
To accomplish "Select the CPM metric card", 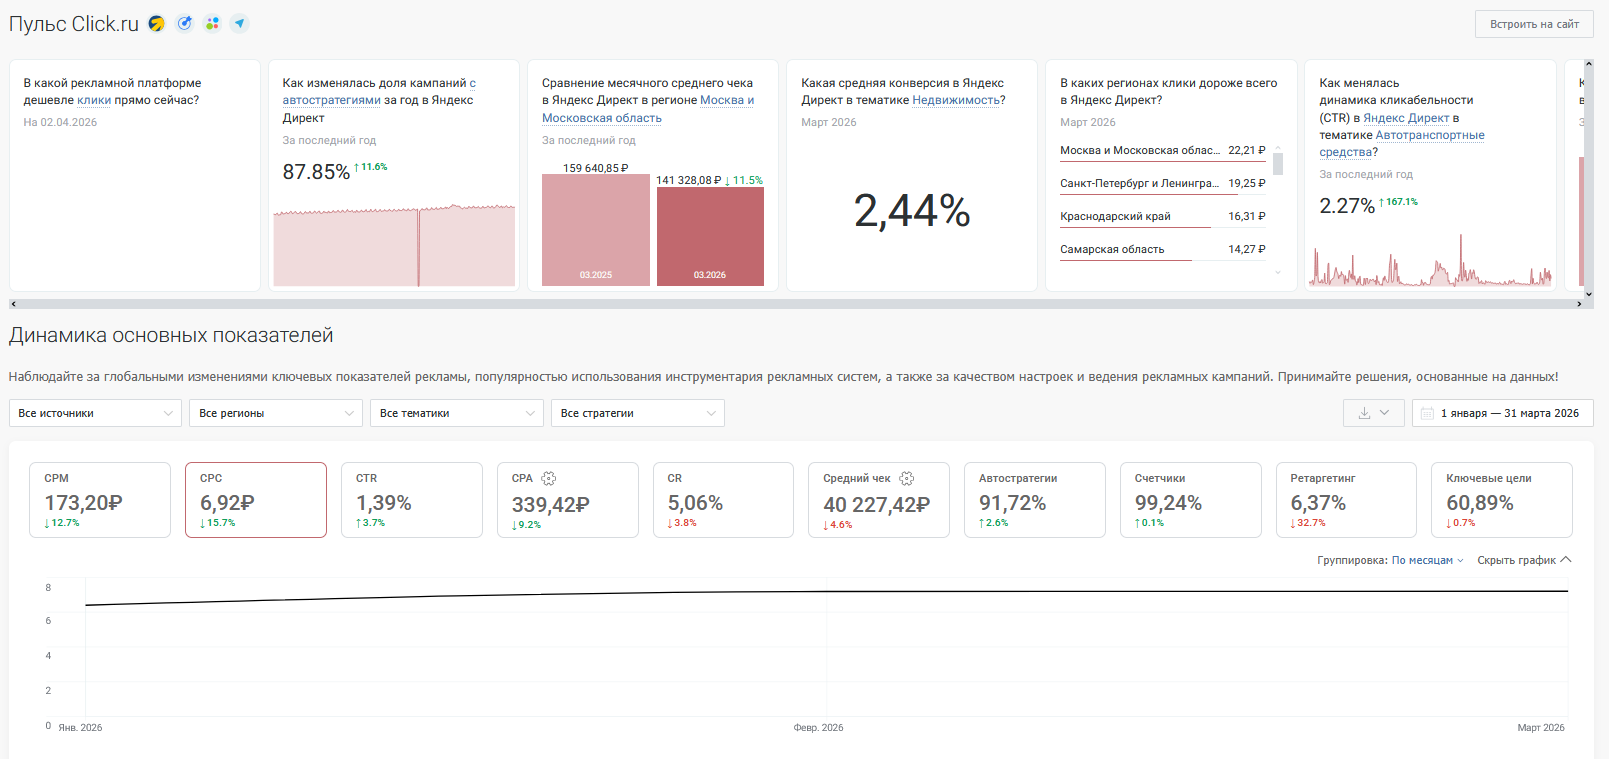I will pyautogui.click(x=100, y=500).
